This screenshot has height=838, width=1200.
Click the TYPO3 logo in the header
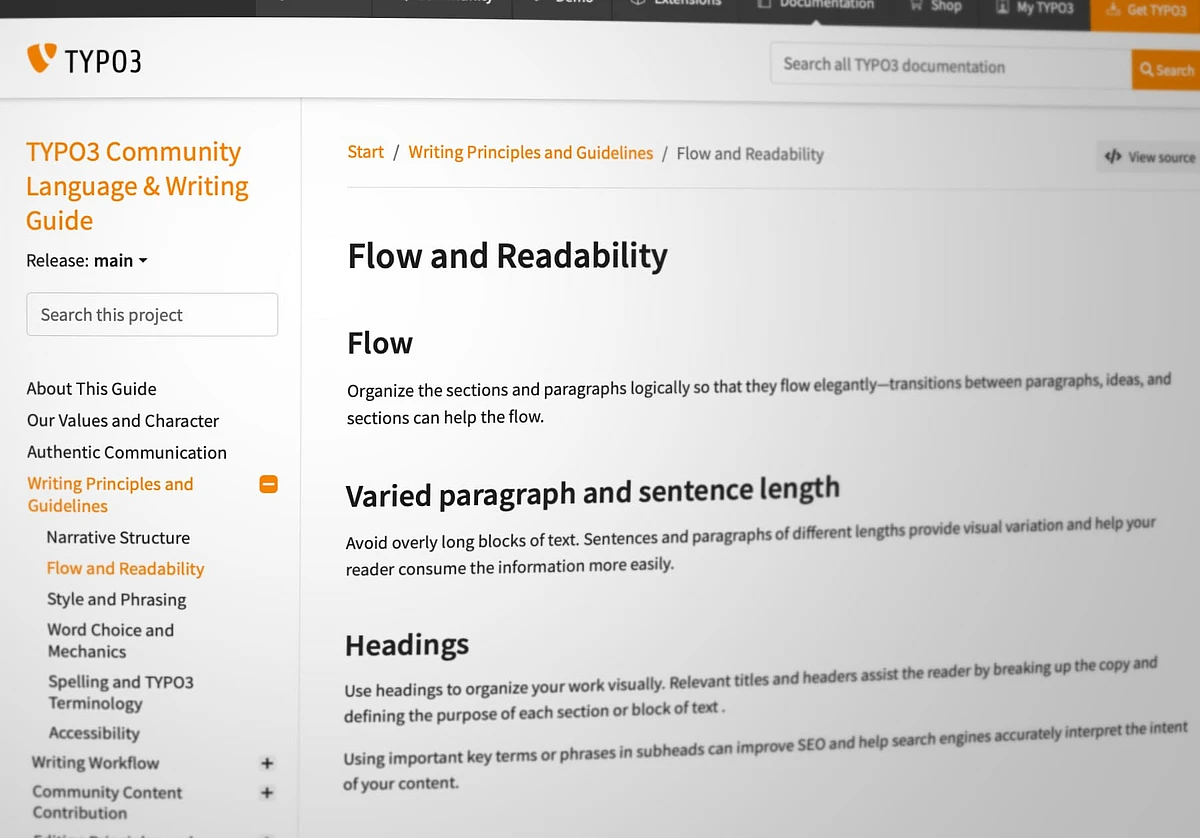click(84, 60)
